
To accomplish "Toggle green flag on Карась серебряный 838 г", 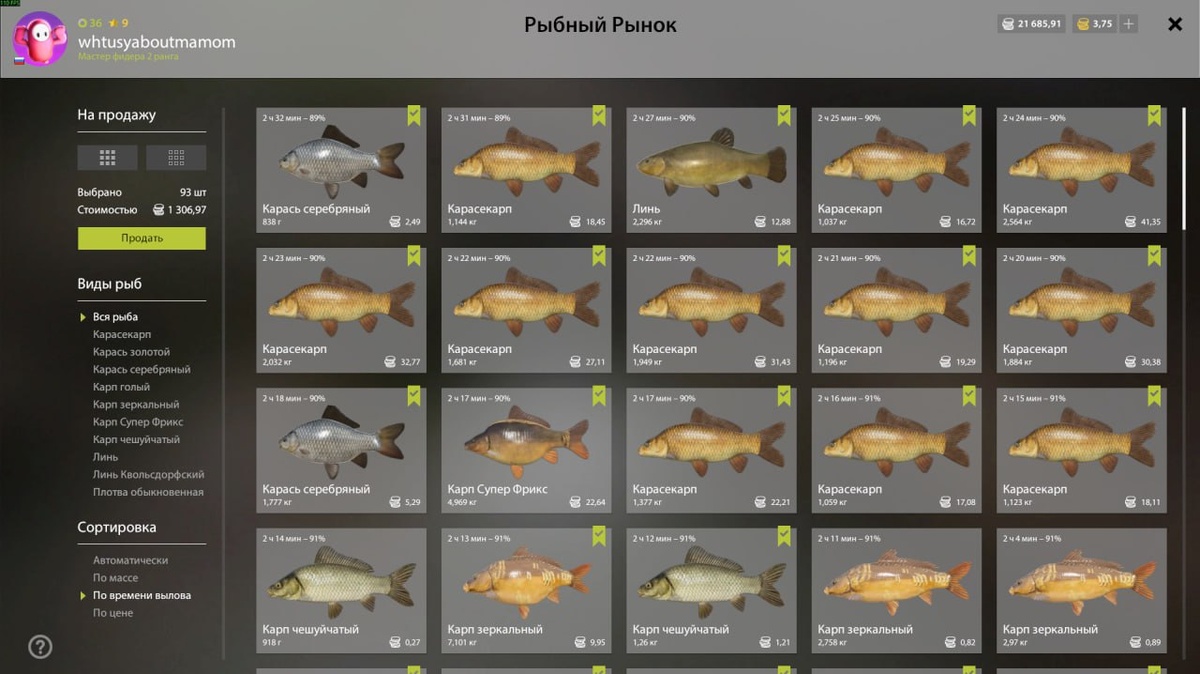I will click(413, 116).
